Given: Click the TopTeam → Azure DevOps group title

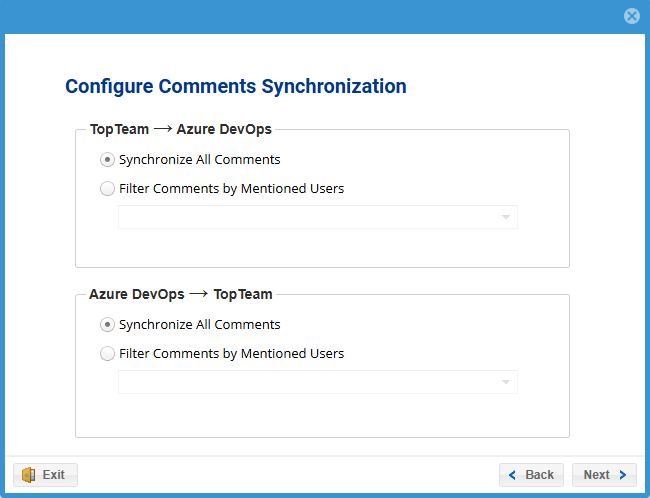Looking at the screenshot, I should [181, 129].
